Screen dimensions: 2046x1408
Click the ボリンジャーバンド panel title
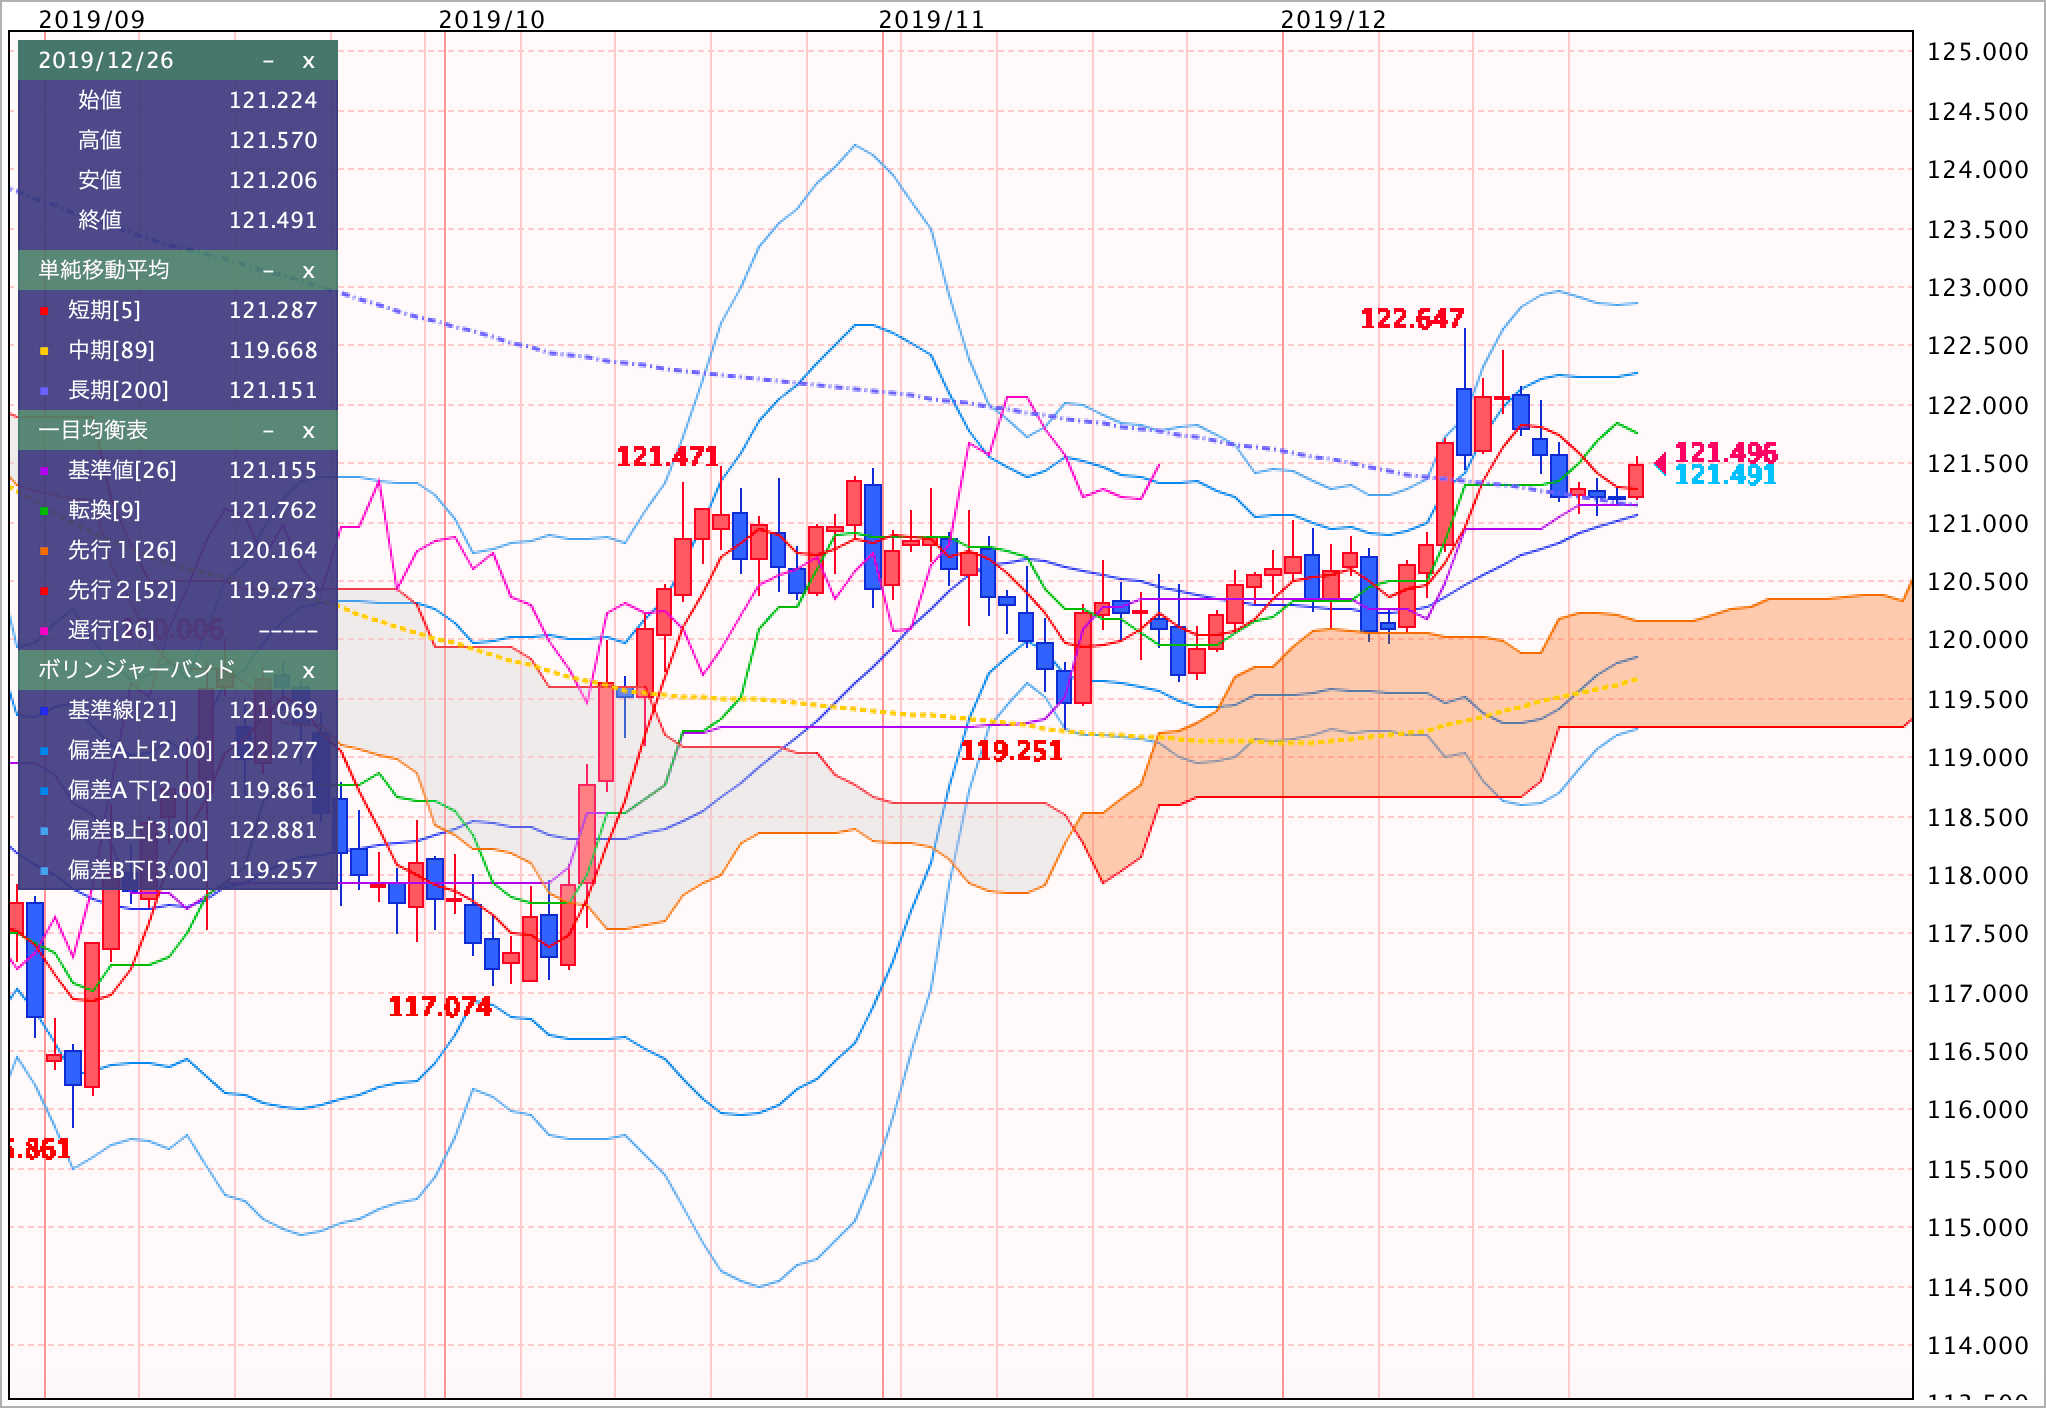[x=137, y=670]
